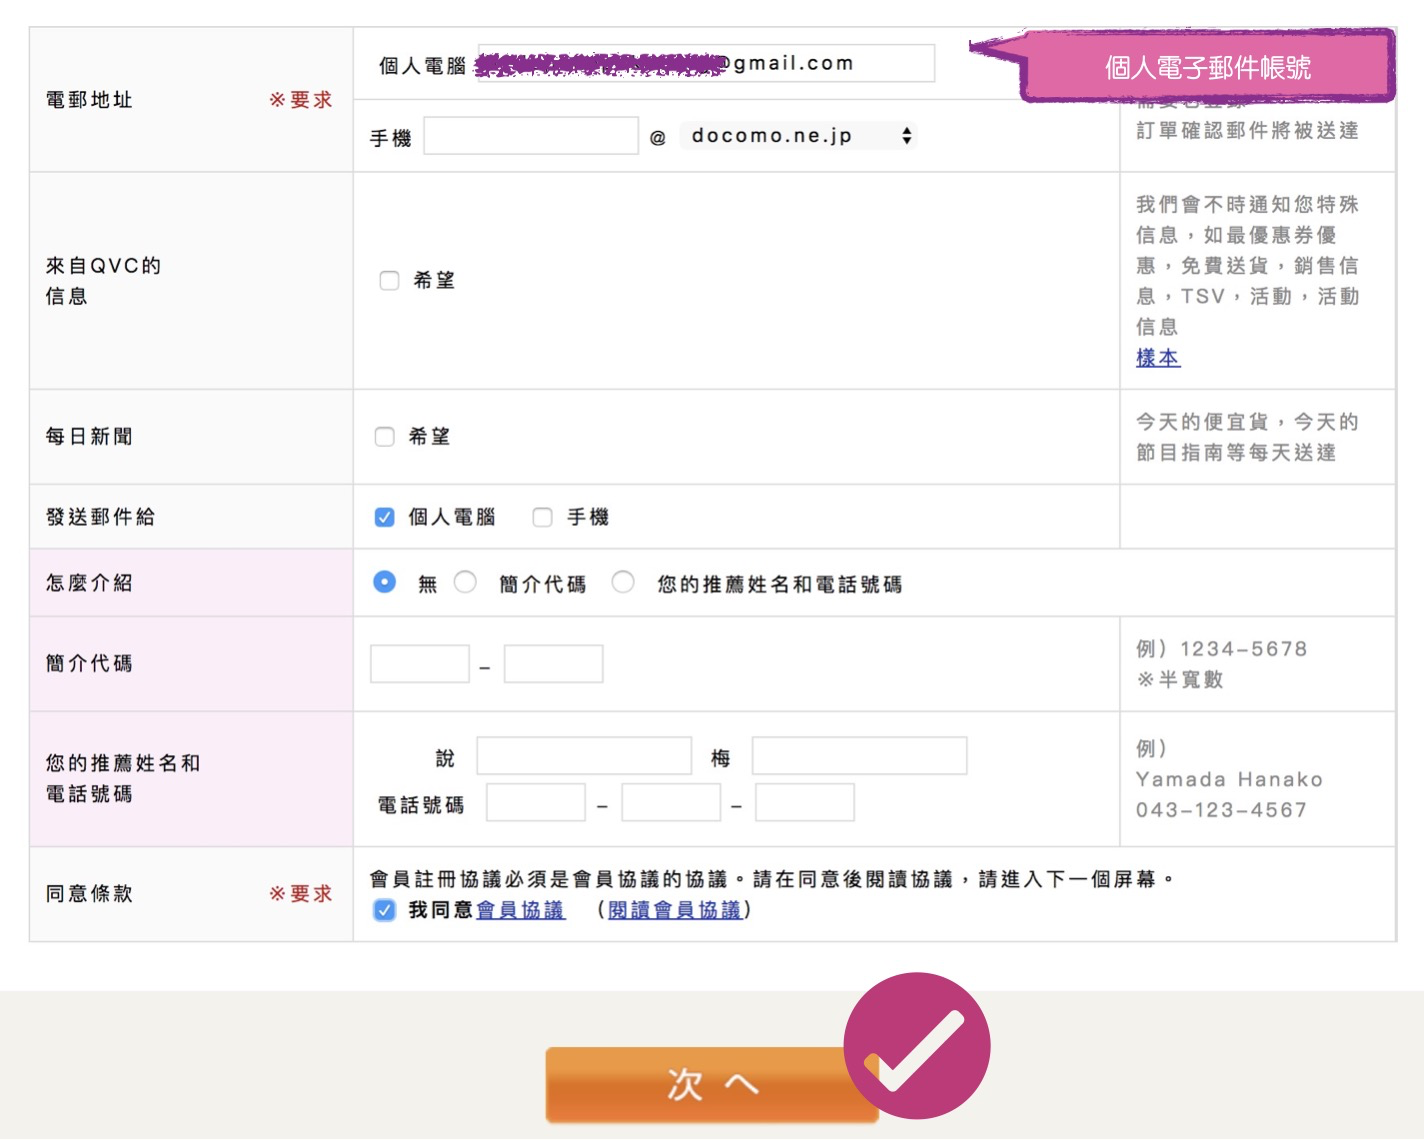The width and height of the screenshot is (1424, 1140).
Task: Click the orange 次へ button
Action: (x=700, y=1085)
